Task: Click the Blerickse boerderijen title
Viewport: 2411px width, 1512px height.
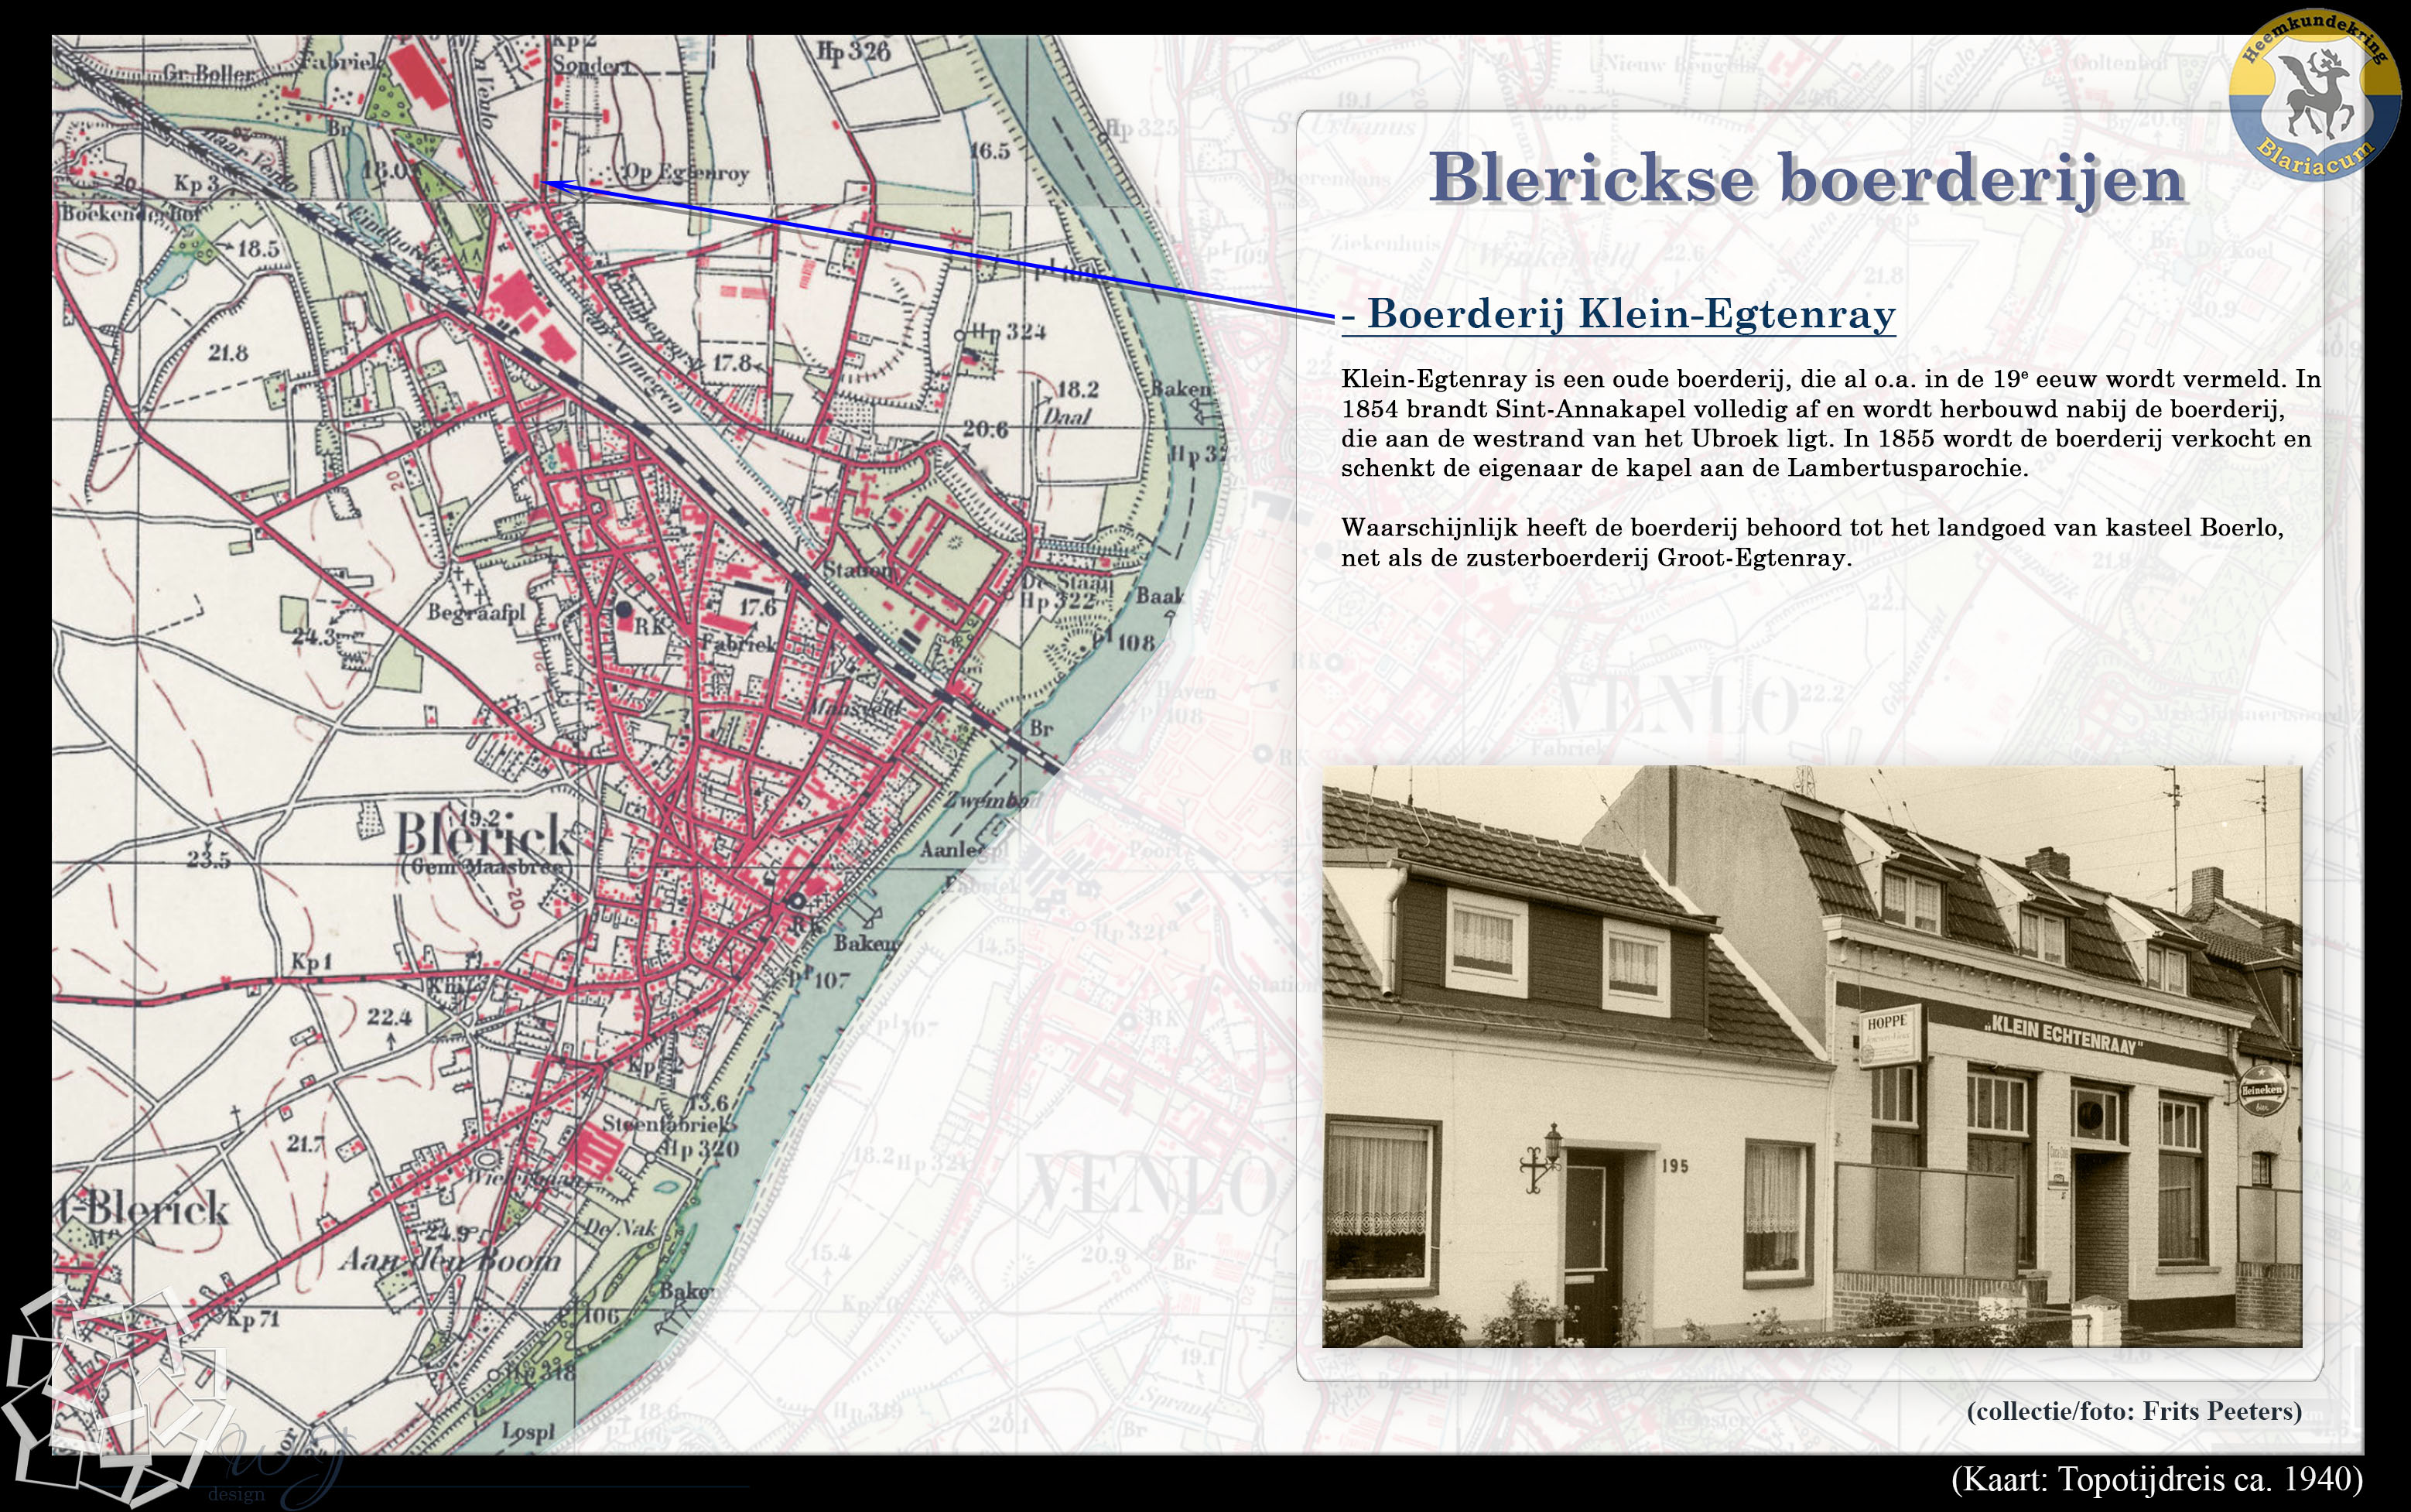Action: [x=1807, y=179]
